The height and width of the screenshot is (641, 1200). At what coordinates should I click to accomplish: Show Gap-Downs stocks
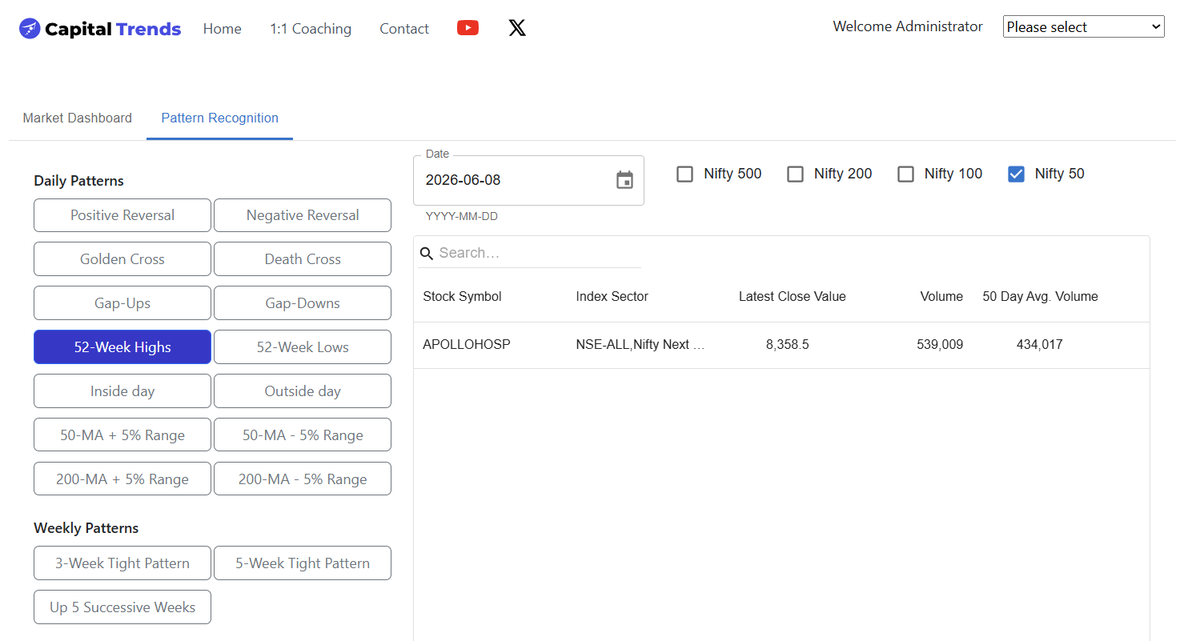coord(303,303)
